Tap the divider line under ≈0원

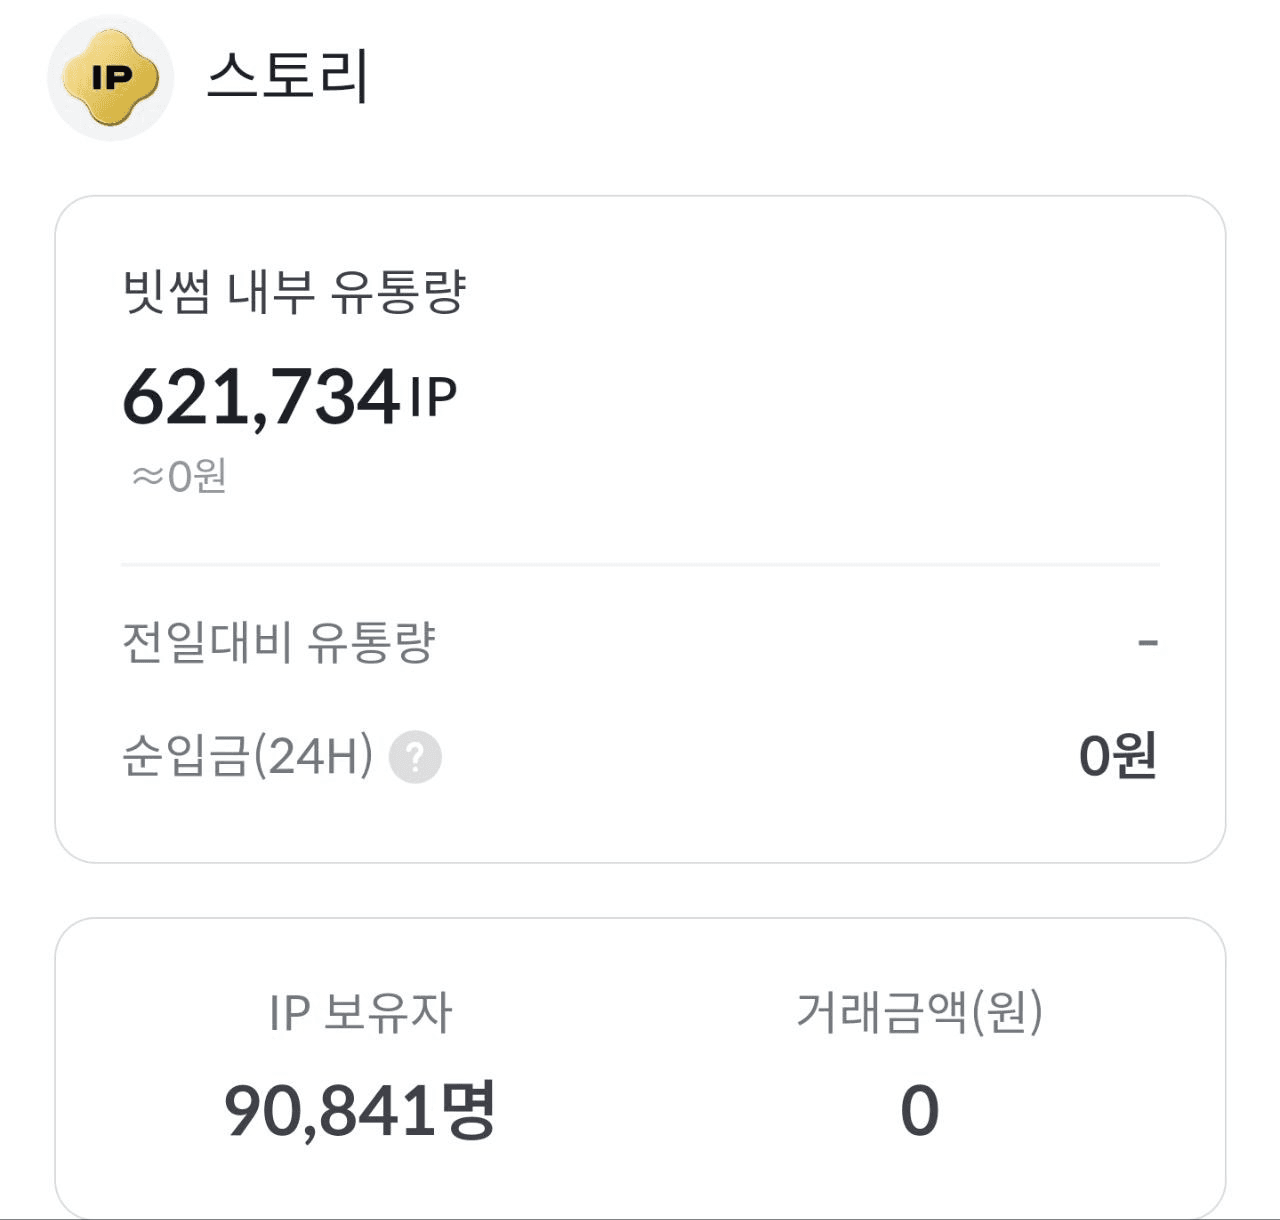point(640,565)
